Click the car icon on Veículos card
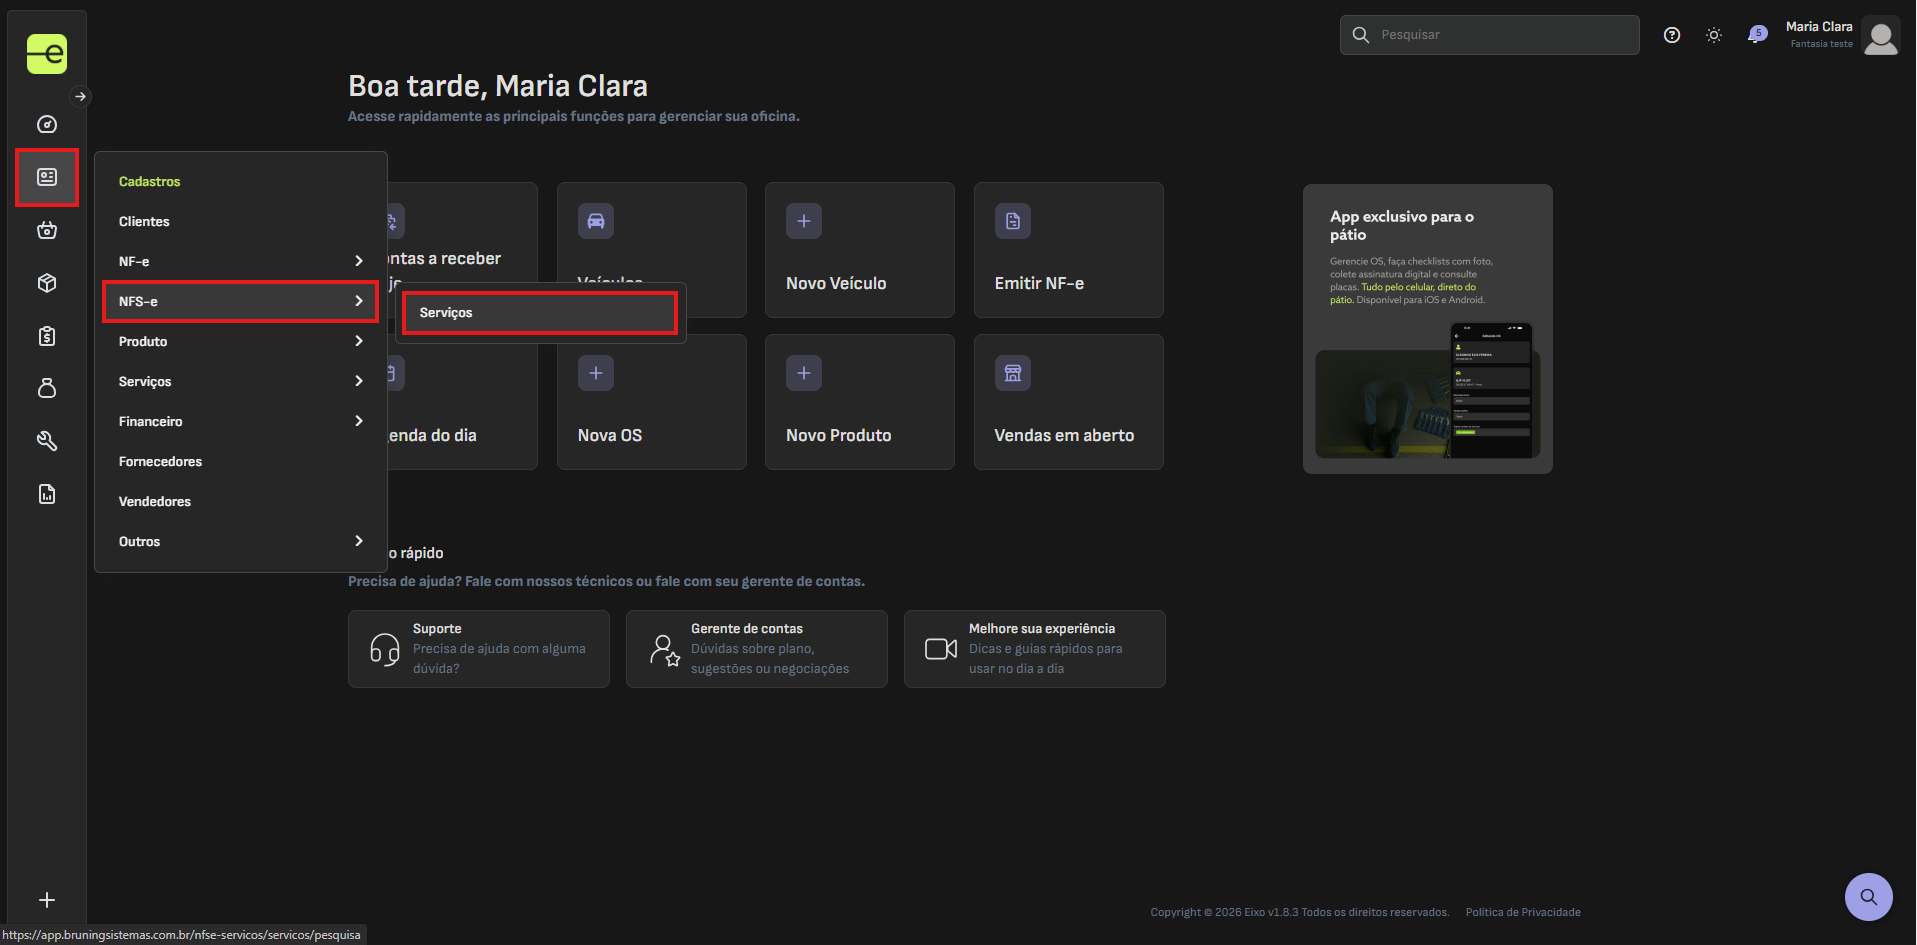Viewport: 1917px width, 945px height. pyautogui.click(x=596, y=221)
